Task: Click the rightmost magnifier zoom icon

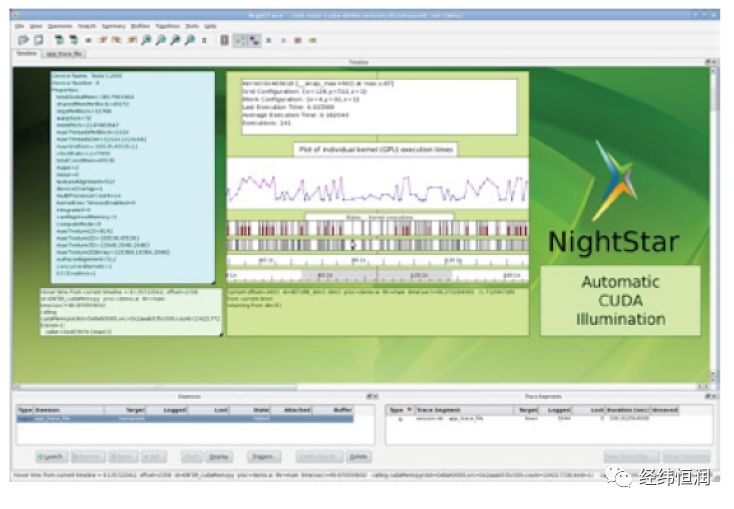Action: coord(190,40)
